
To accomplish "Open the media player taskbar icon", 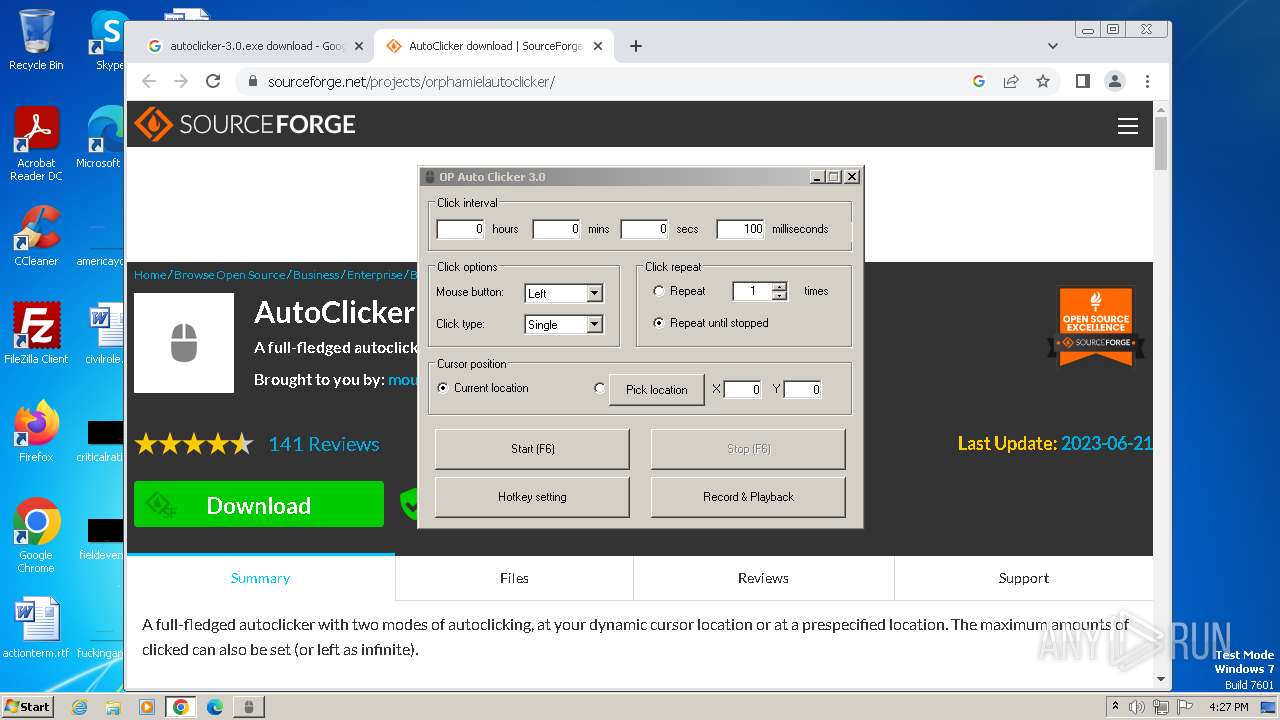I will tap(147, 707).
